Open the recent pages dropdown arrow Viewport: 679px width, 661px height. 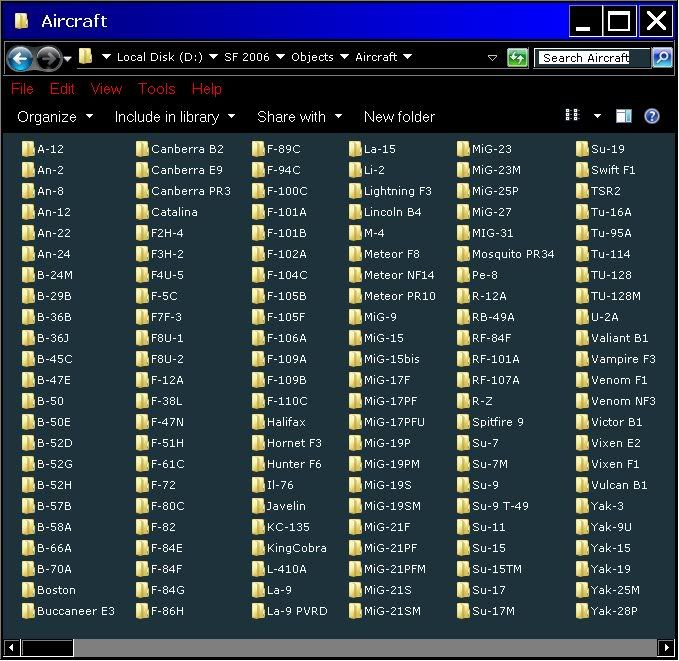67,58
